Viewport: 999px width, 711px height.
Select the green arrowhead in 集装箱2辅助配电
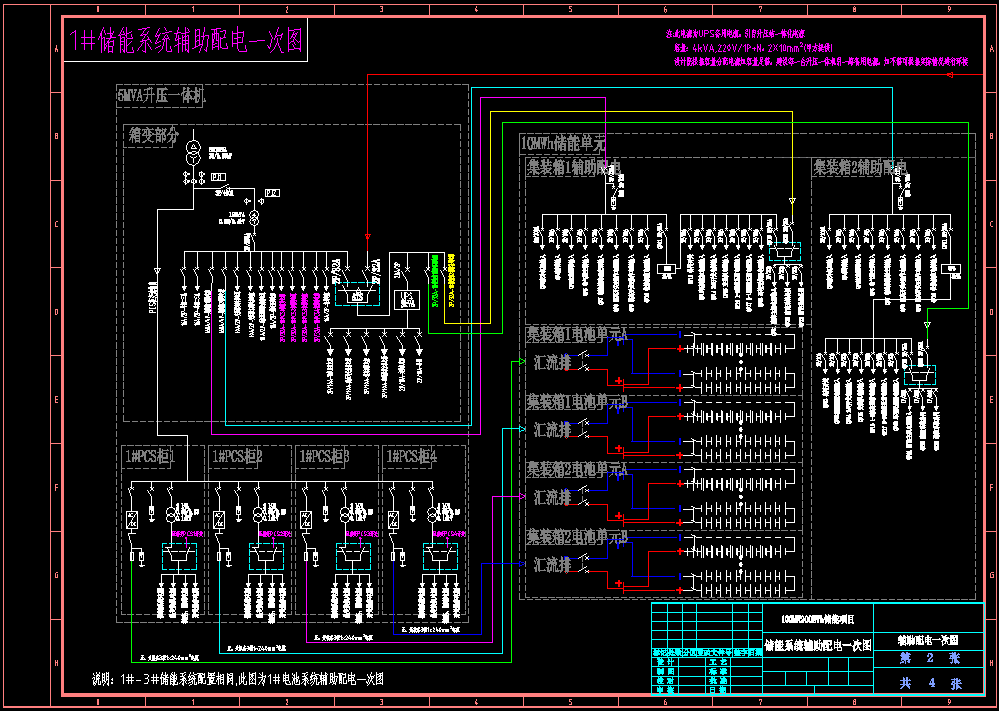(x=927, y=325)
